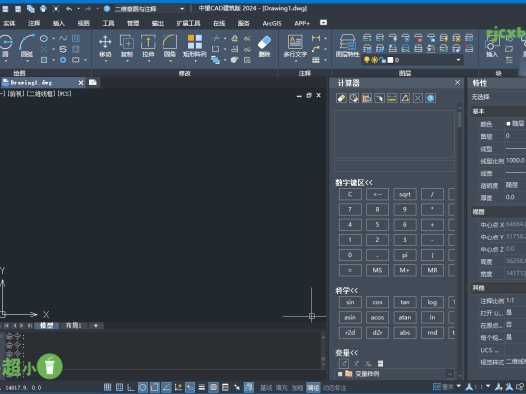The image size is (526, 394).
Task: Click the calculator angle measurement icon
Action: tap(405, 98)
